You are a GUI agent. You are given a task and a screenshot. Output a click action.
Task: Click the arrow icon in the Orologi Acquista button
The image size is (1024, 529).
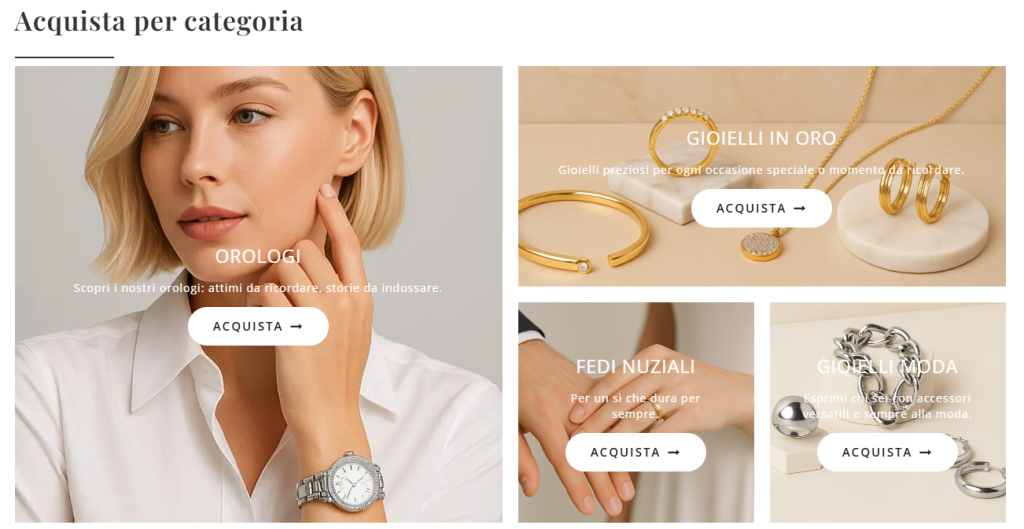[x=296, y=327]
